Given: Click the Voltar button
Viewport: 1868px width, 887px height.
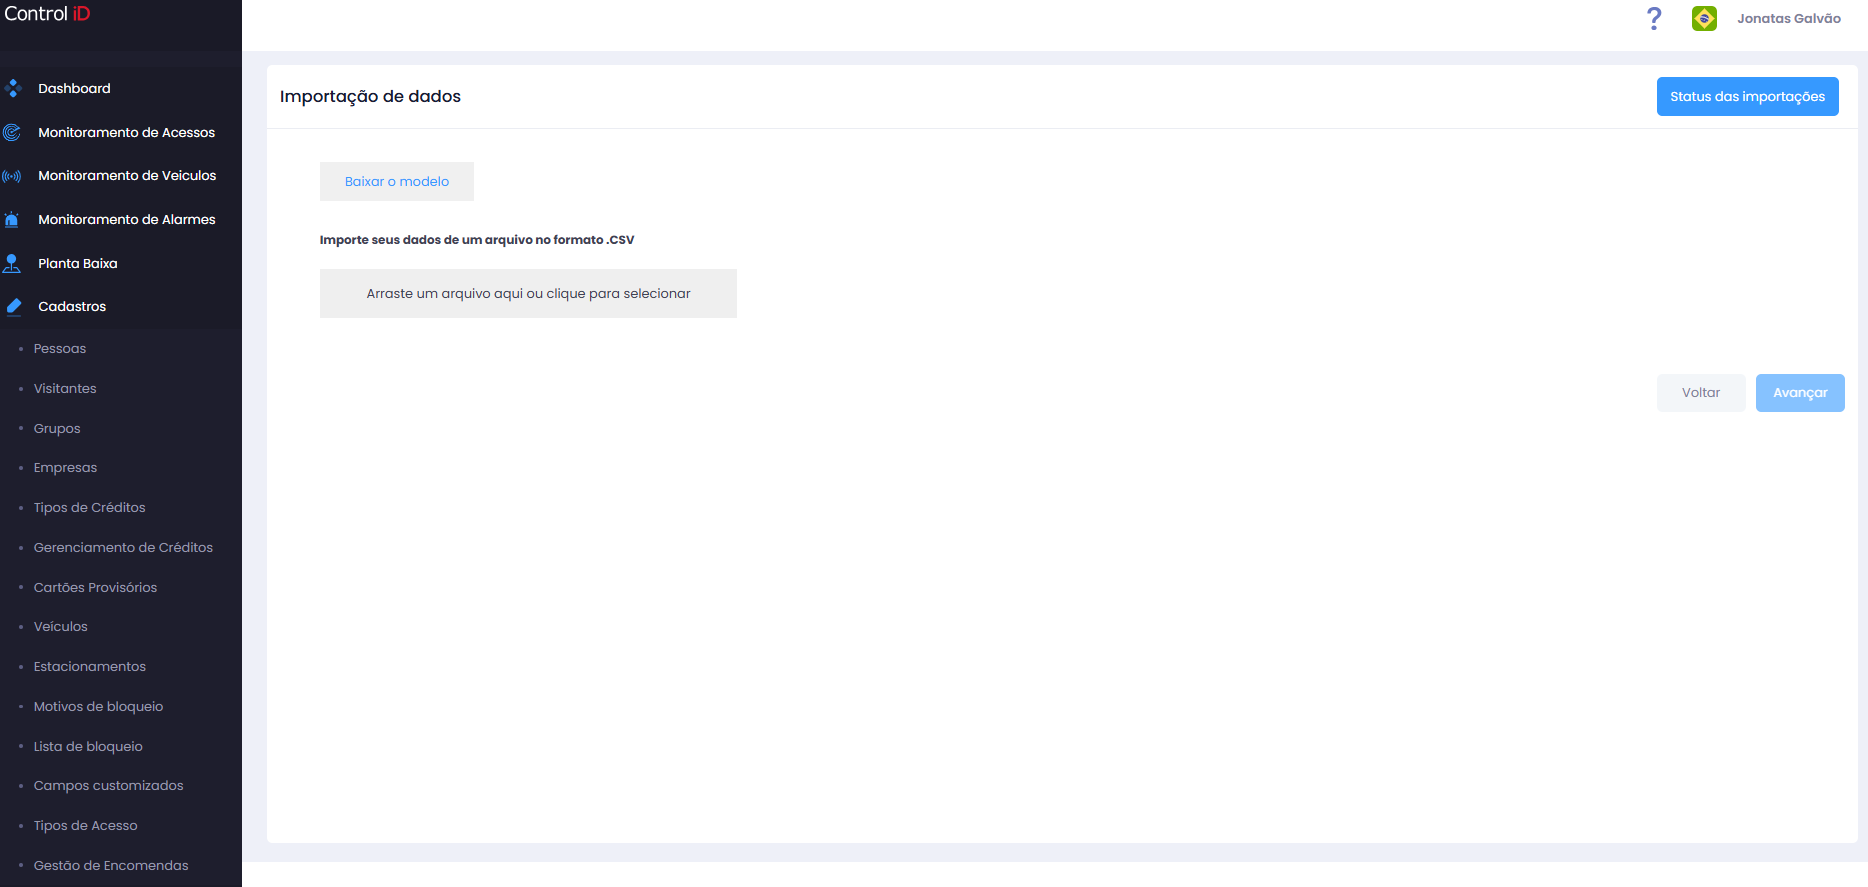Looking at the screenshot, I should coord(1701,393).
